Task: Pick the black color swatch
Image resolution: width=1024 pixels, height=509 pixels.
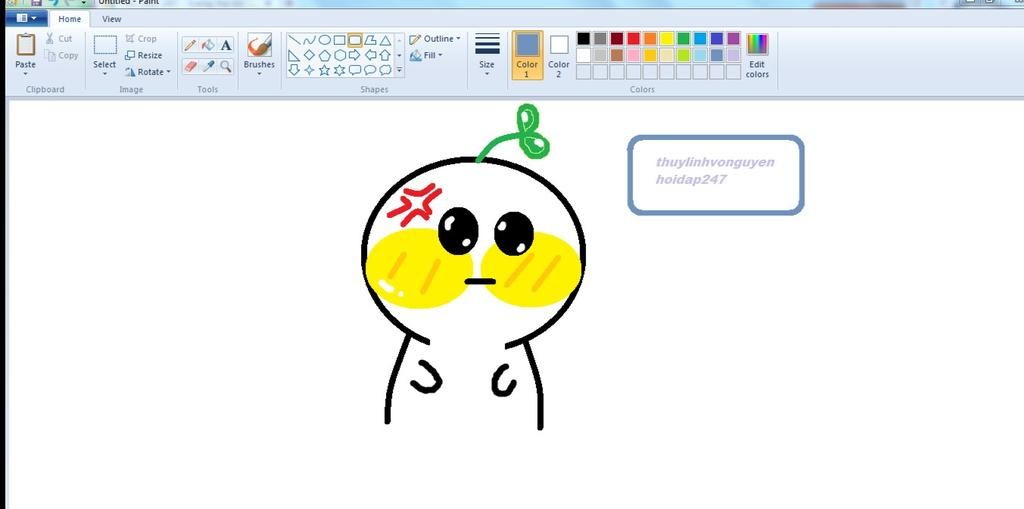Action: point(583,39)
